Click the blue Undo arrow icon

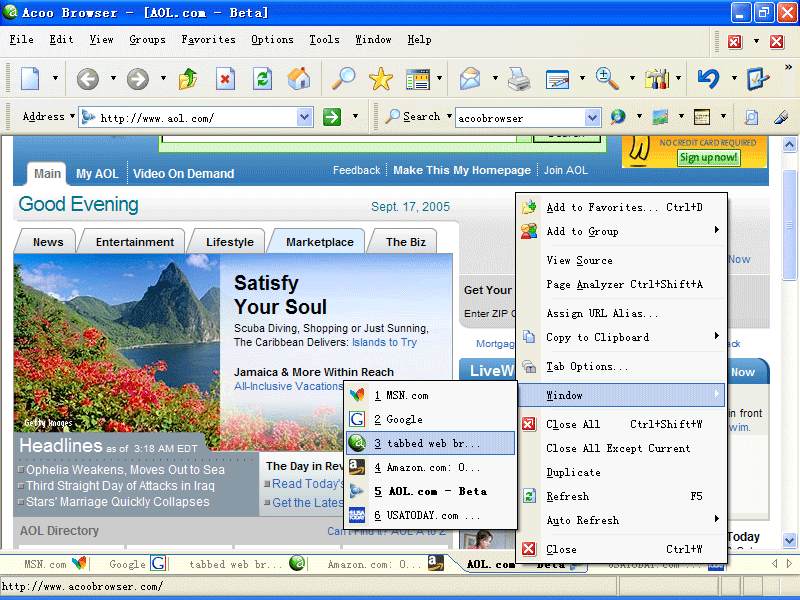point(708,79)
